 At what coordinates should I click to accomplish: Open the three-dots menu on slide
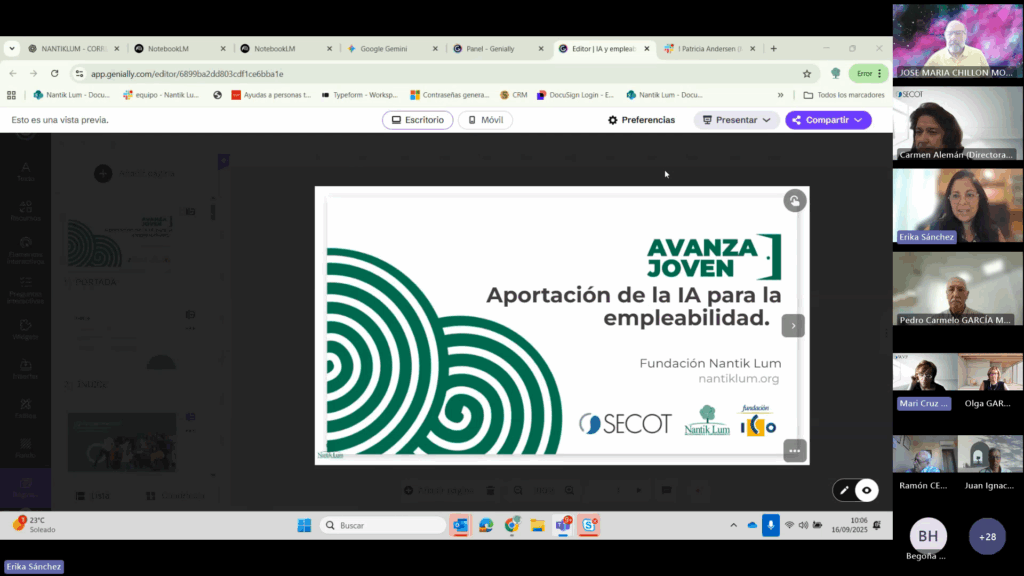point(794,451)
